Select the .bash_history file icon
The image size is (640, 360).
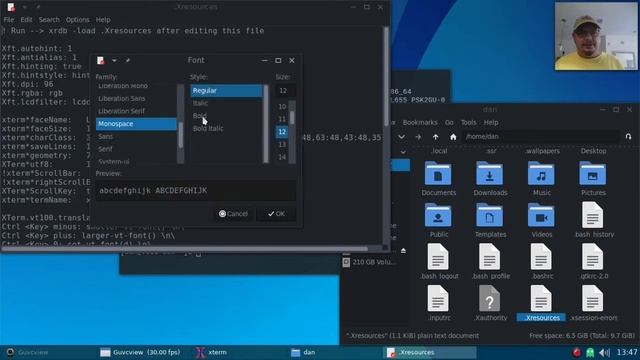pos(593,215)
